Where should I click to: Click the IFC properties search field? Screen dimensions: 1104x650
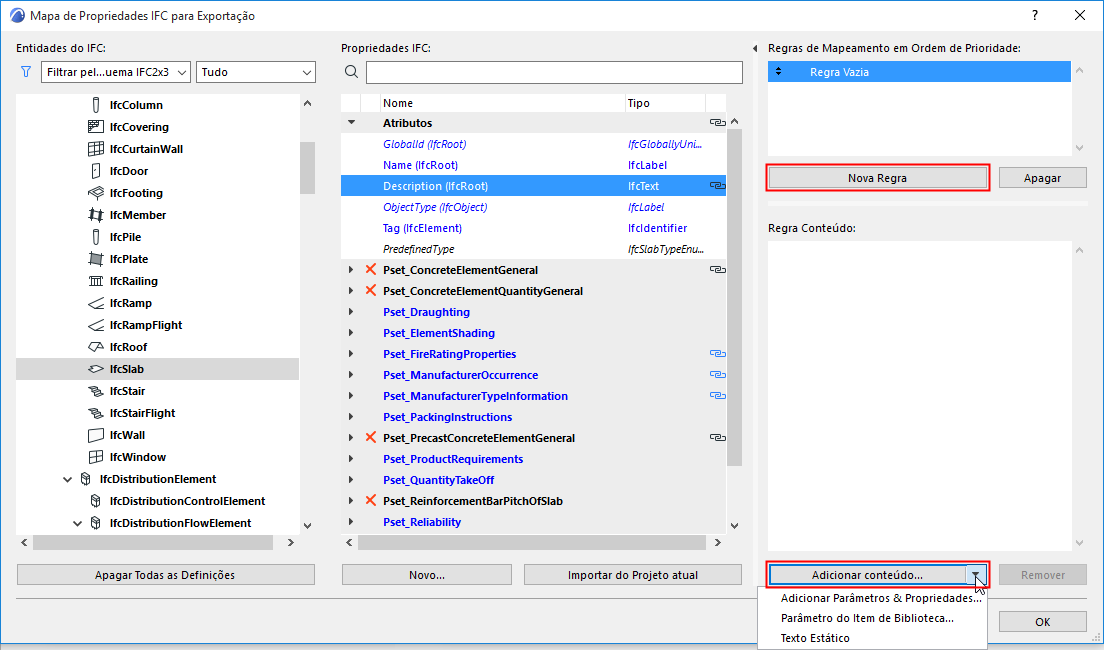click(554, 72)
